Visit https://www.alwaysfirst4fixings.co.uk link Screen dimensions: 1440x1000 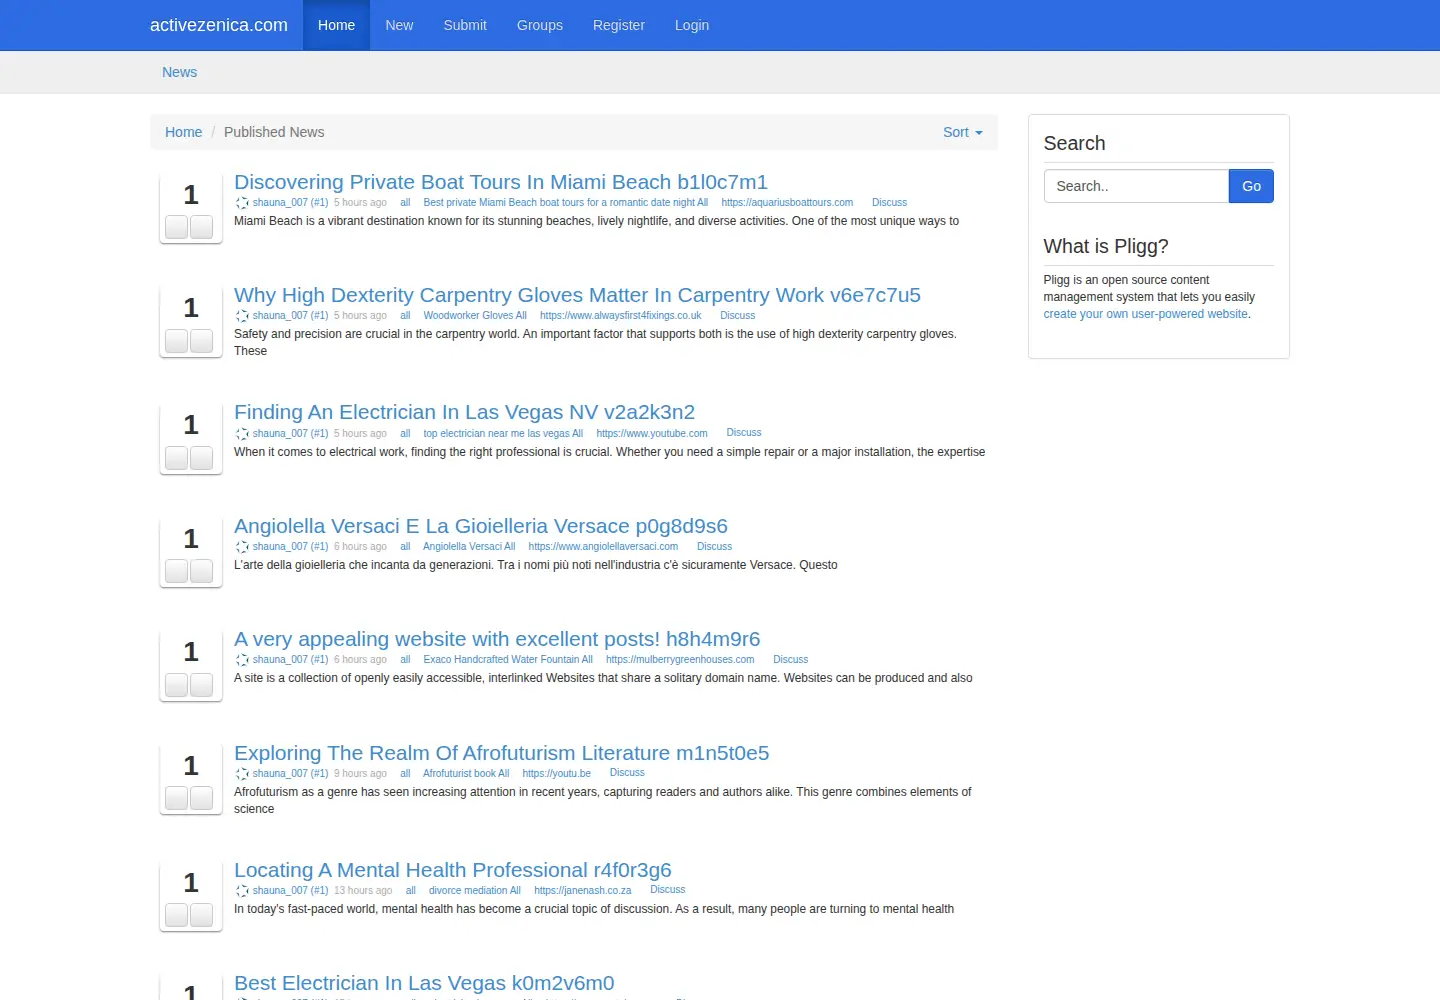[x=621, y=315]
